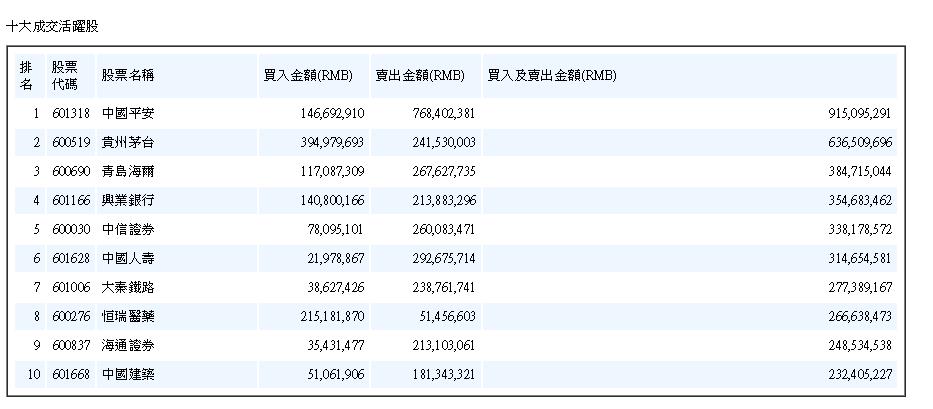
Task: Select the 海通證券 stock name
Action: tap(128, 345)
